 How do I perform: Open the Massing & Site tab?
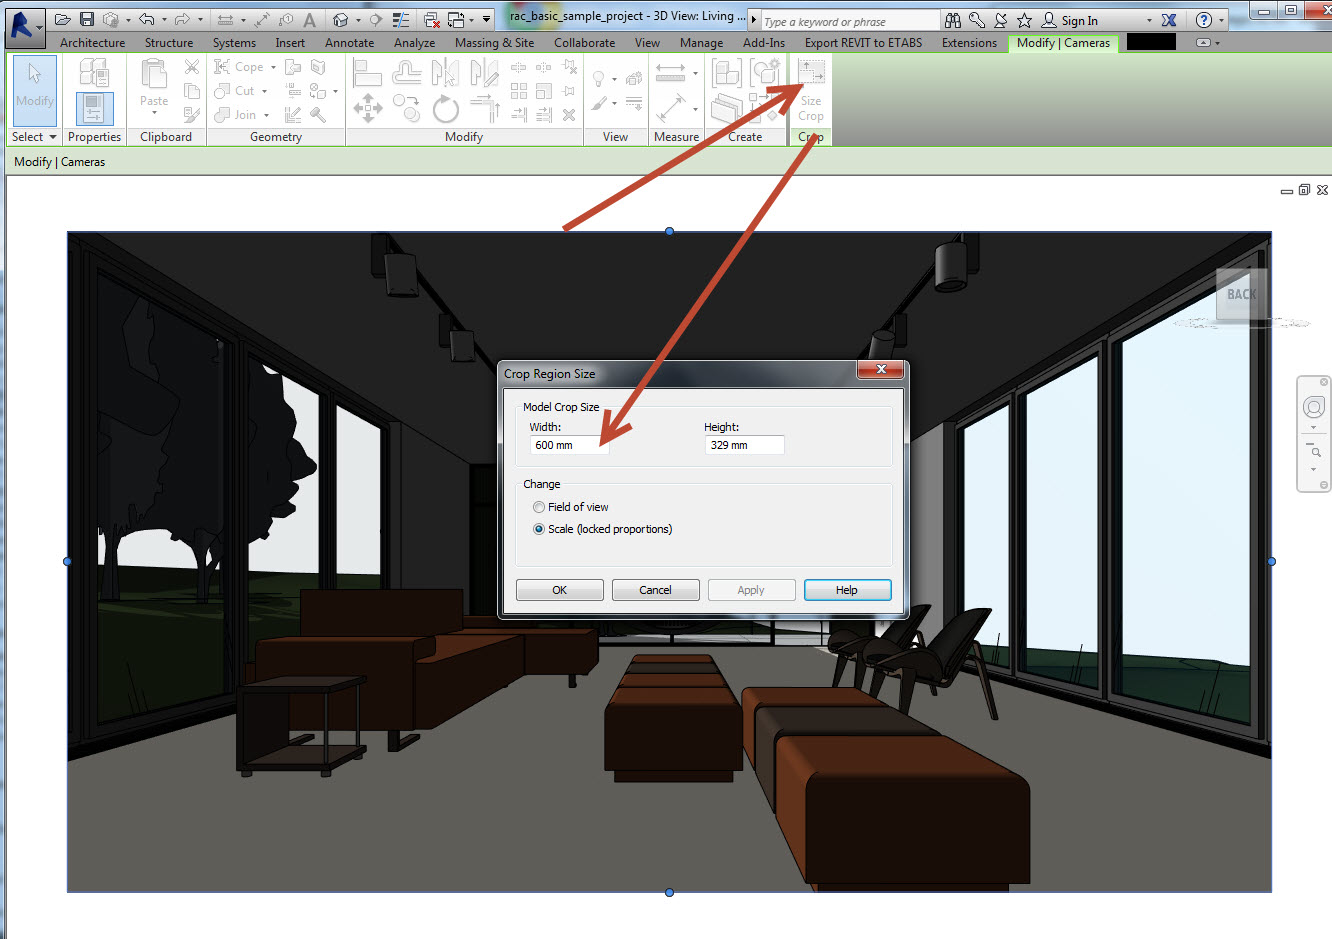494,43
